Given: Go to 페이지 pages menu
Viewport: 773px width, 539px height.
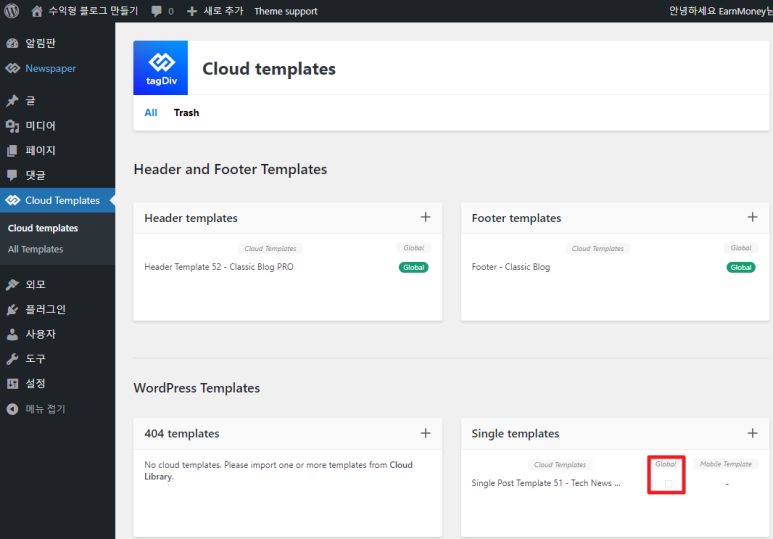Looking at the screenshot, I should coord(40,150).
